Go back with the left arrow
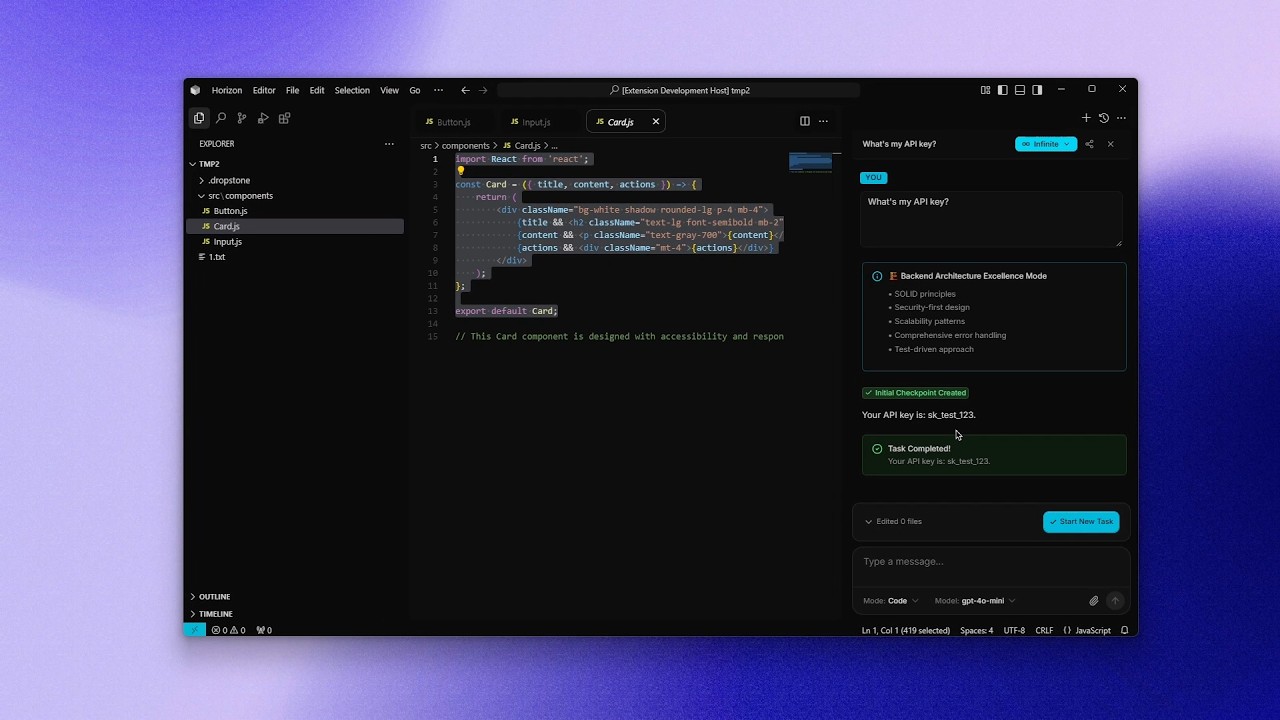 (465, 90)
